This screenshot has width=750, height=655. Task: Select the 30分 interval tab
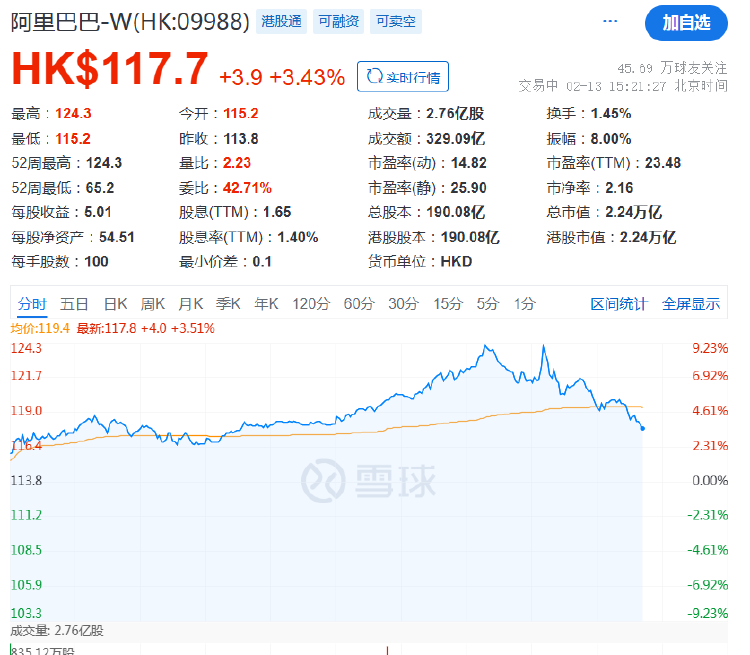[x=403, y=304]
